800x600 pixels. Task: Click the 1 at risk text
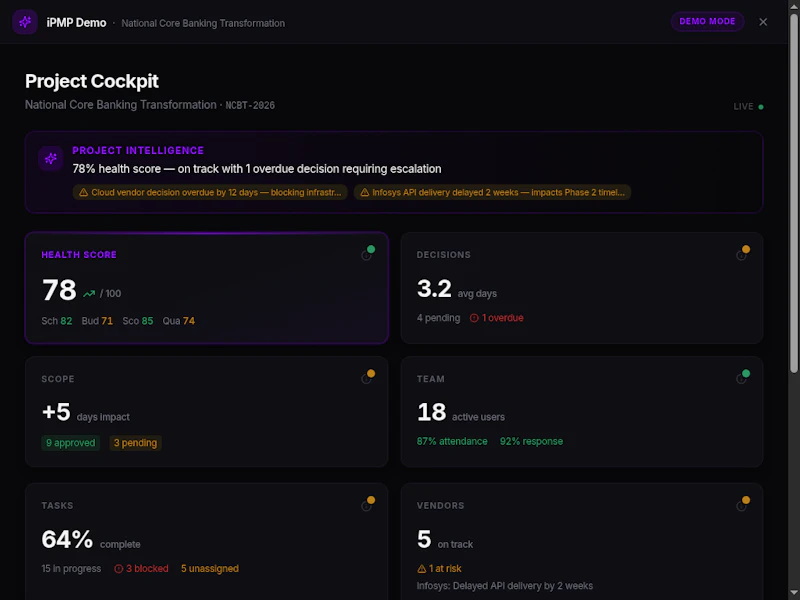pos(445,568)
